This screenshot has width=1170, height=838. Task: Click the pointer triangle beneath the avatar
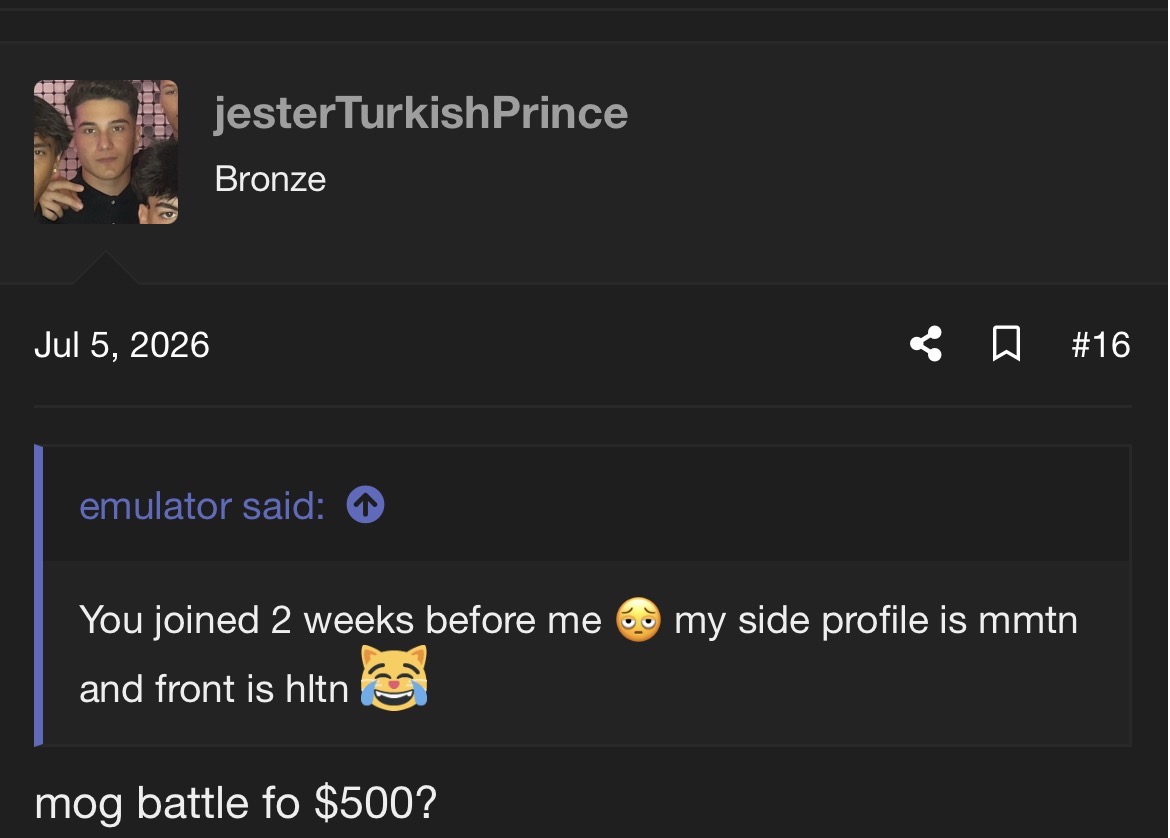105,268
